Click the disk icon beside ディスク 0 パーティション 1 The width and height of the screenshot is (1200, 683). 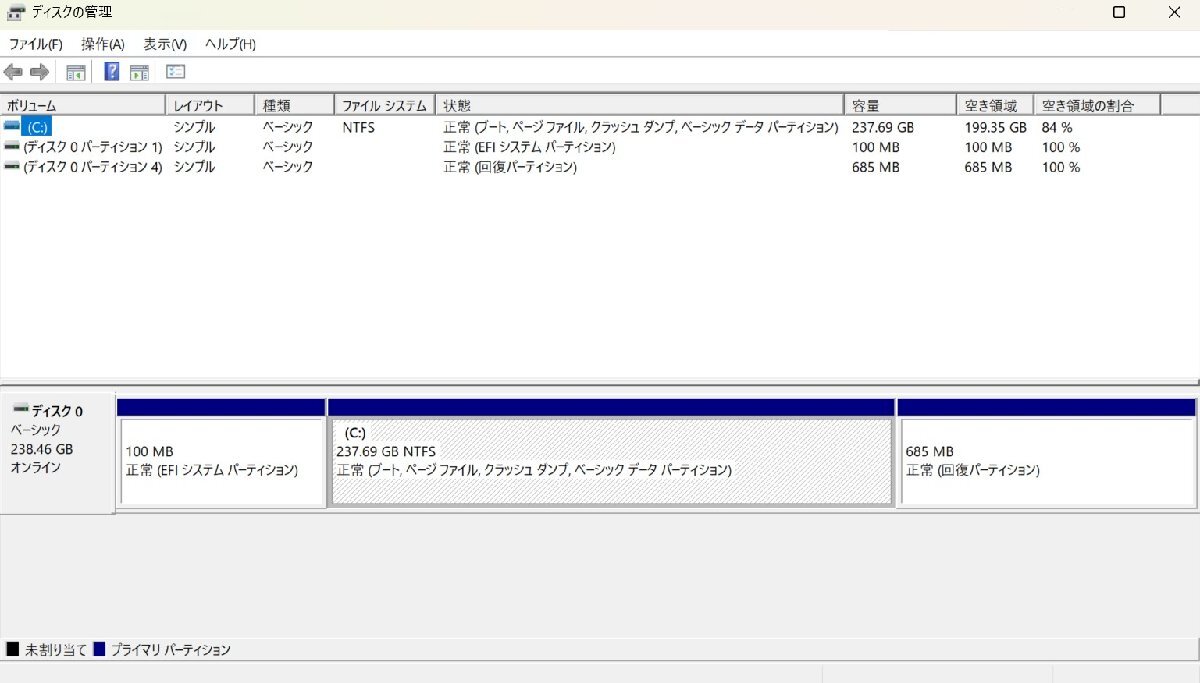coord(11,147)
